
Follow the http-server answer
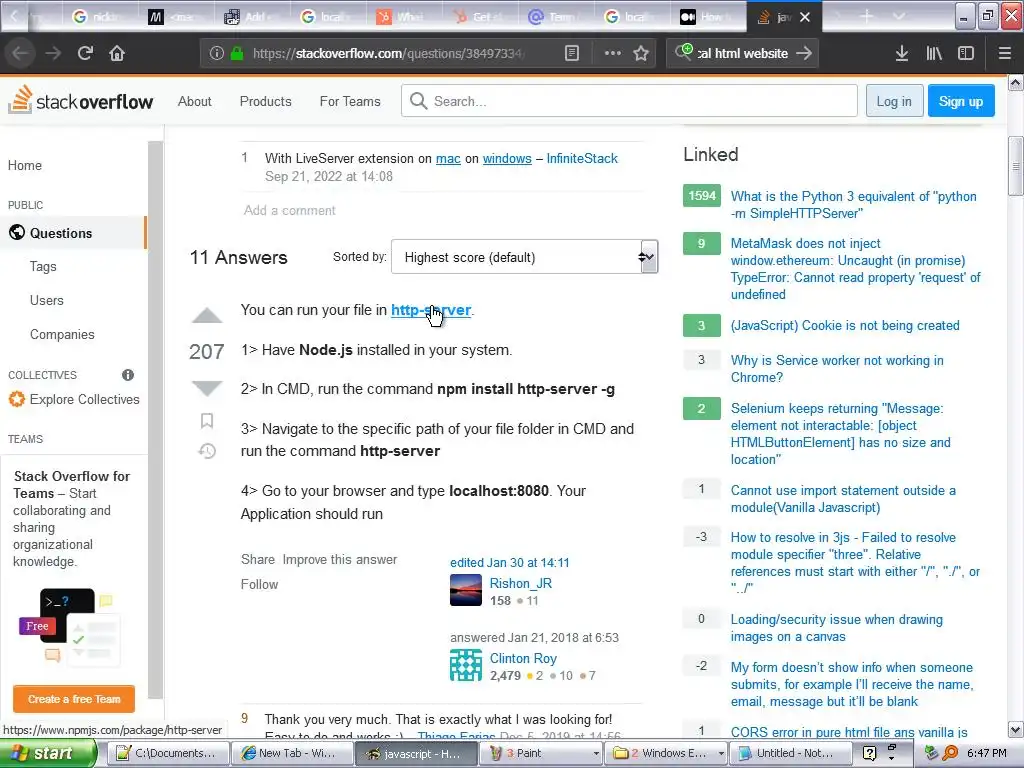point(259,584)
